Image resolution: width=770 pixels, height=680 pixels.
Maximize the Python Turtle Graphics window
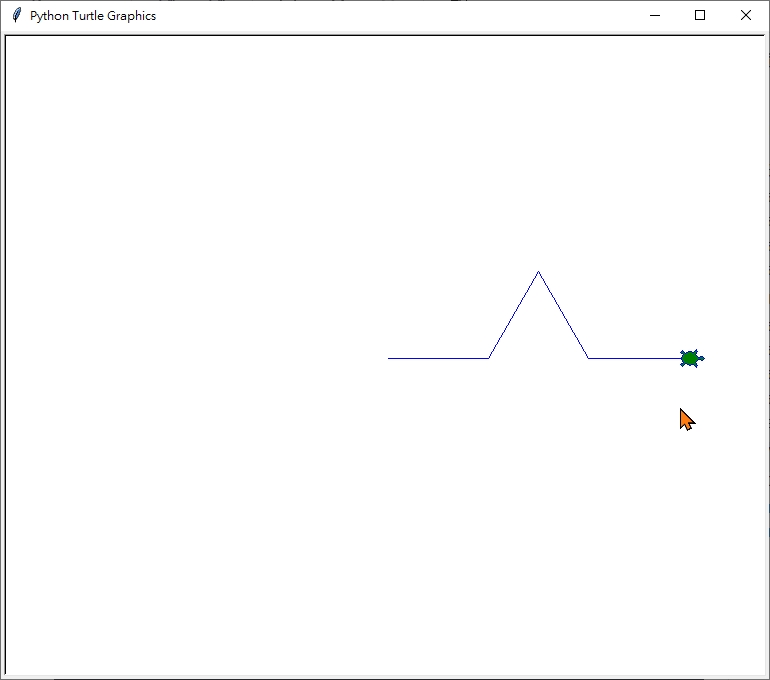tap(700, 16)
